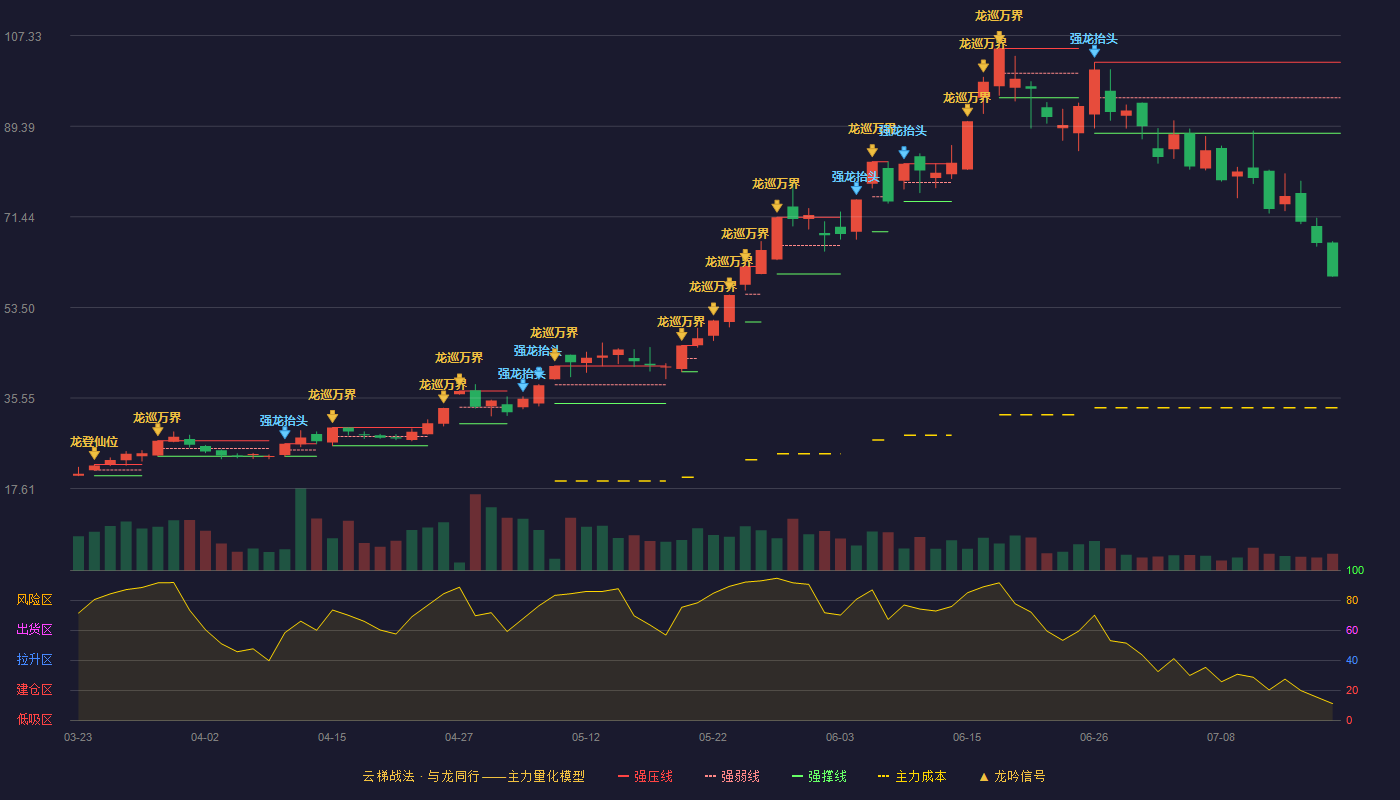
Task: Click the 04-02 date label
Action: (205, 737)
